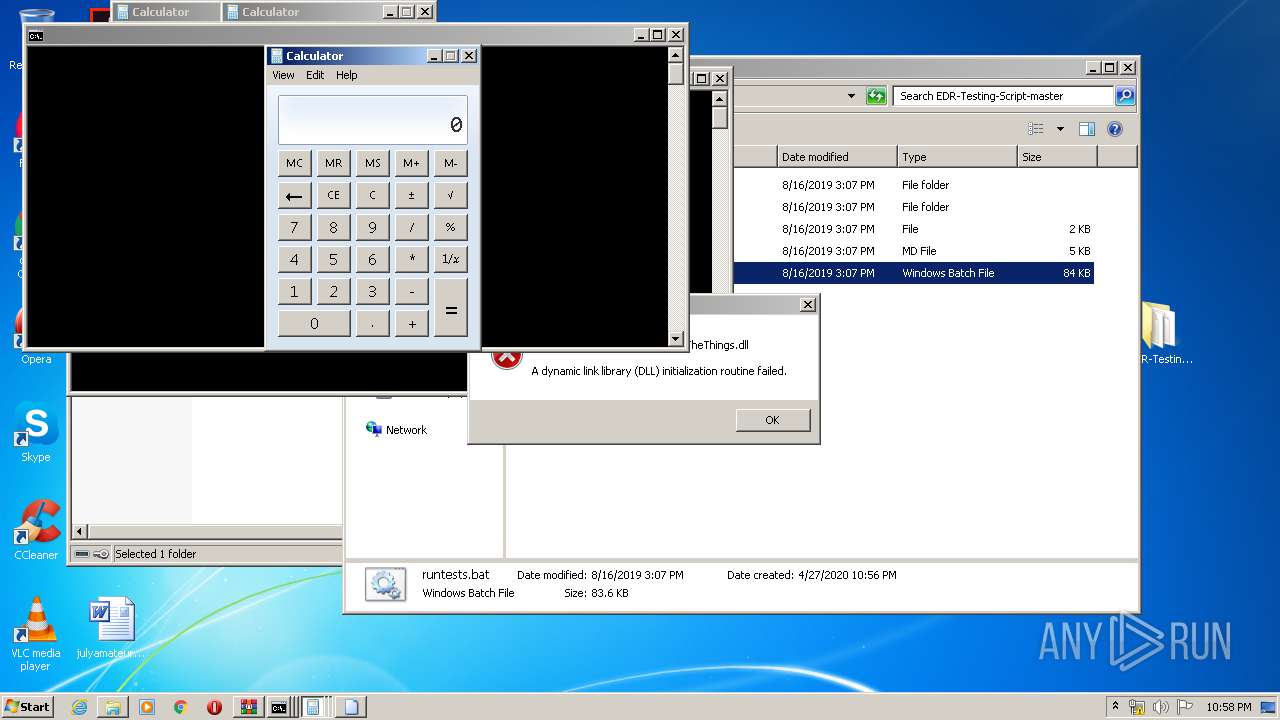Click the runtests.bat file icon in details pane
Image resolution: width=1280 pixels, height=720 pixels.
tap(385, 584)
